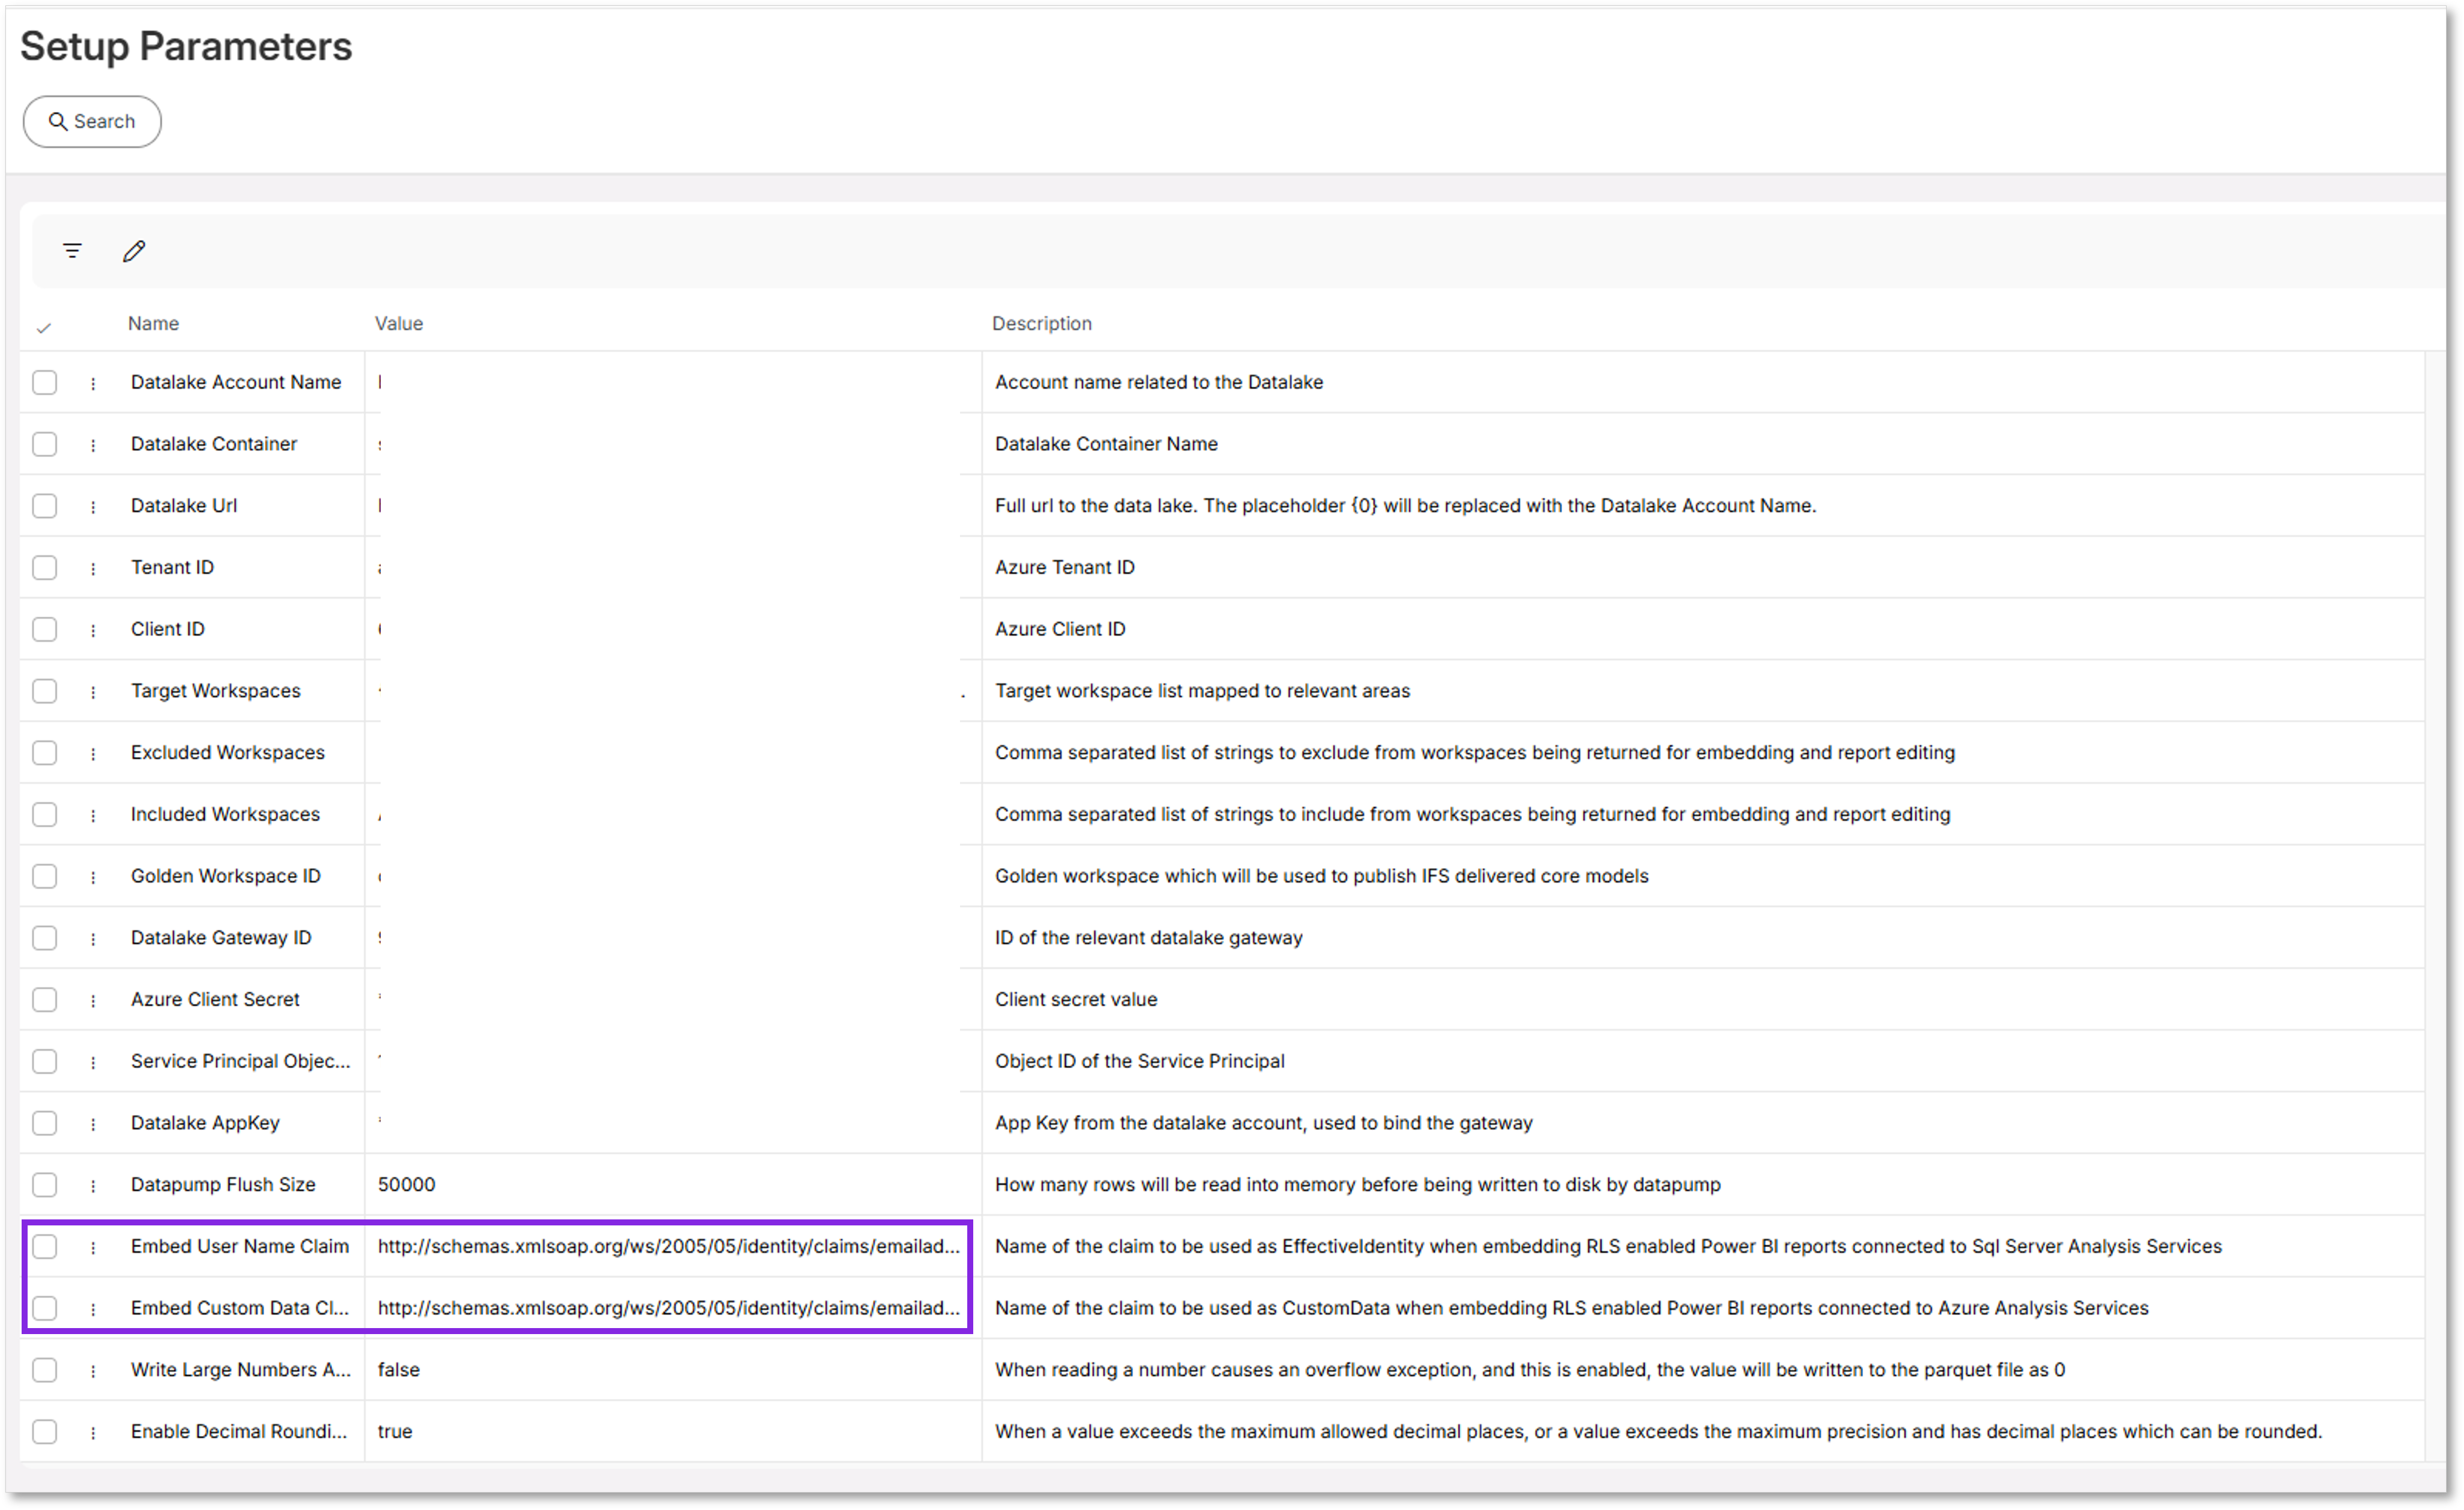Viewport: 2464px width, 1510px height.
Task: Click the Setup Parameters page title
Action: 186,46
